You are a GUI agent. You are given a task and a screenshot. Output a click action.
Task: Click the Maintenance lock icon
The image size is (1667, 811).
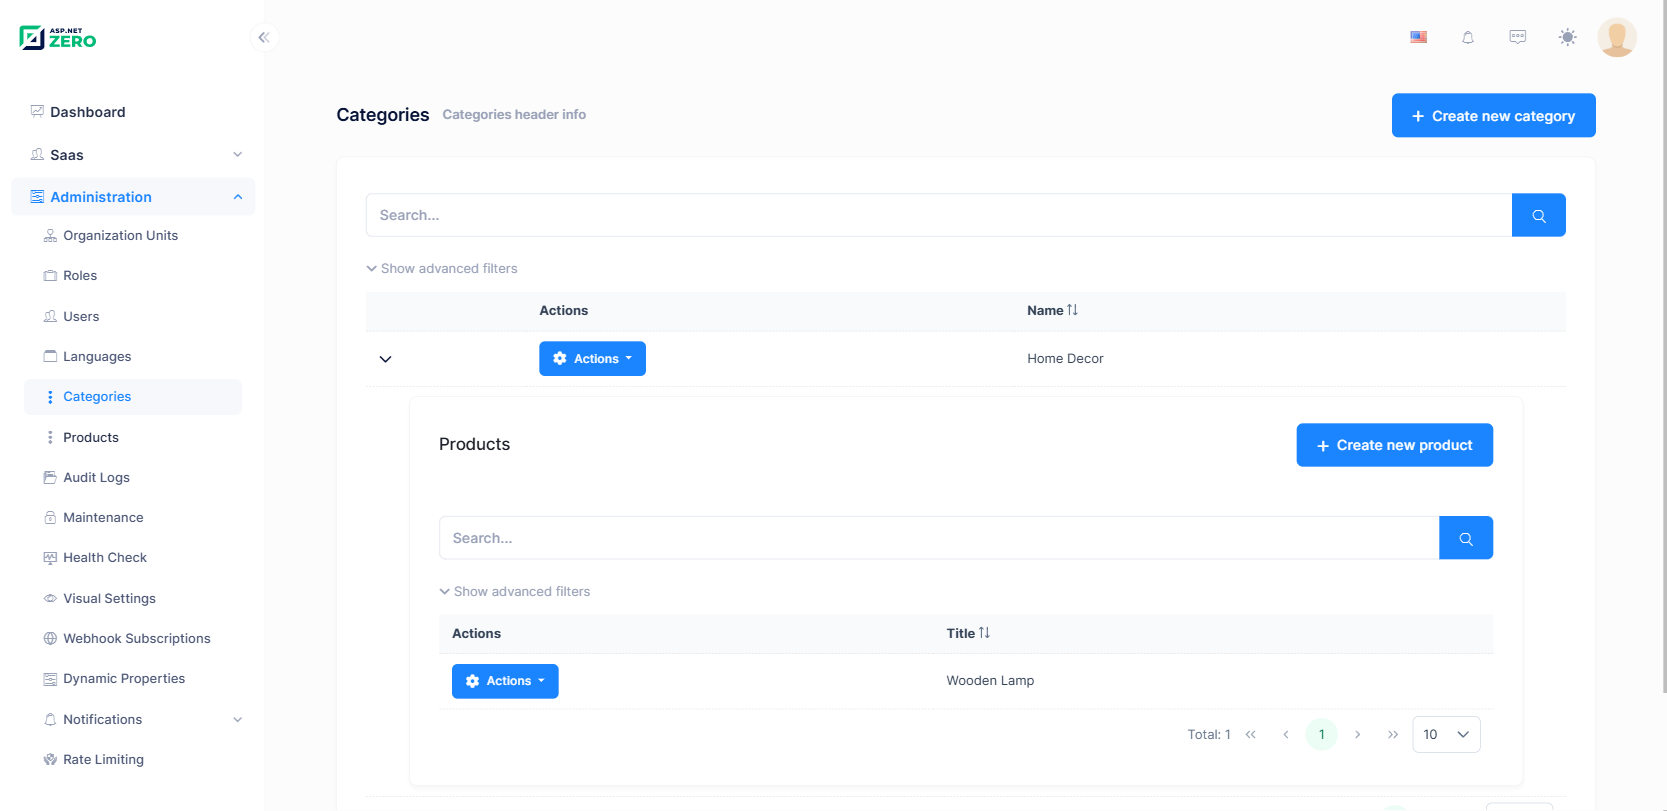(x=50, y=518)
